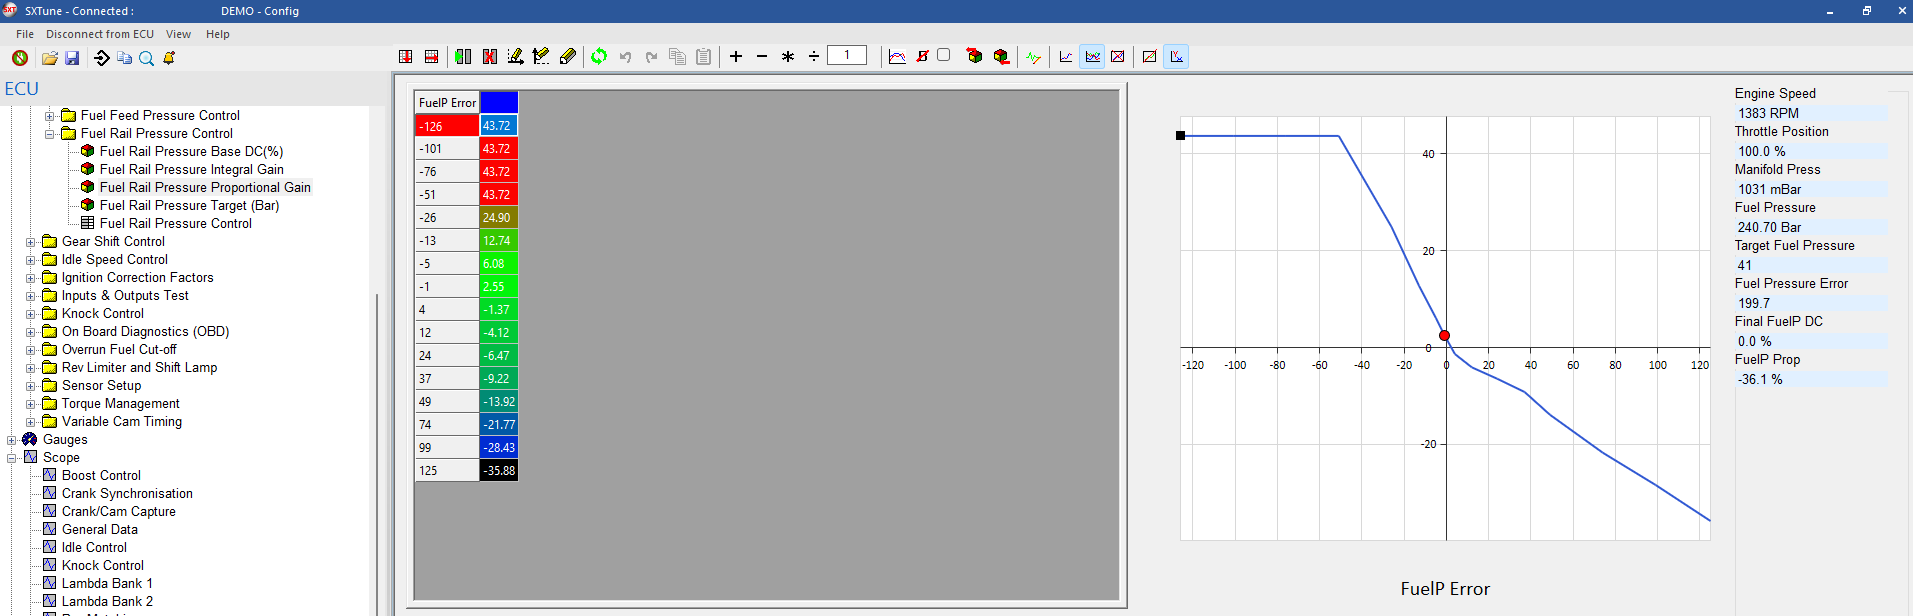
Task: Expand the Fuel Feed Pressure Control folder
Action: (49, 116)
